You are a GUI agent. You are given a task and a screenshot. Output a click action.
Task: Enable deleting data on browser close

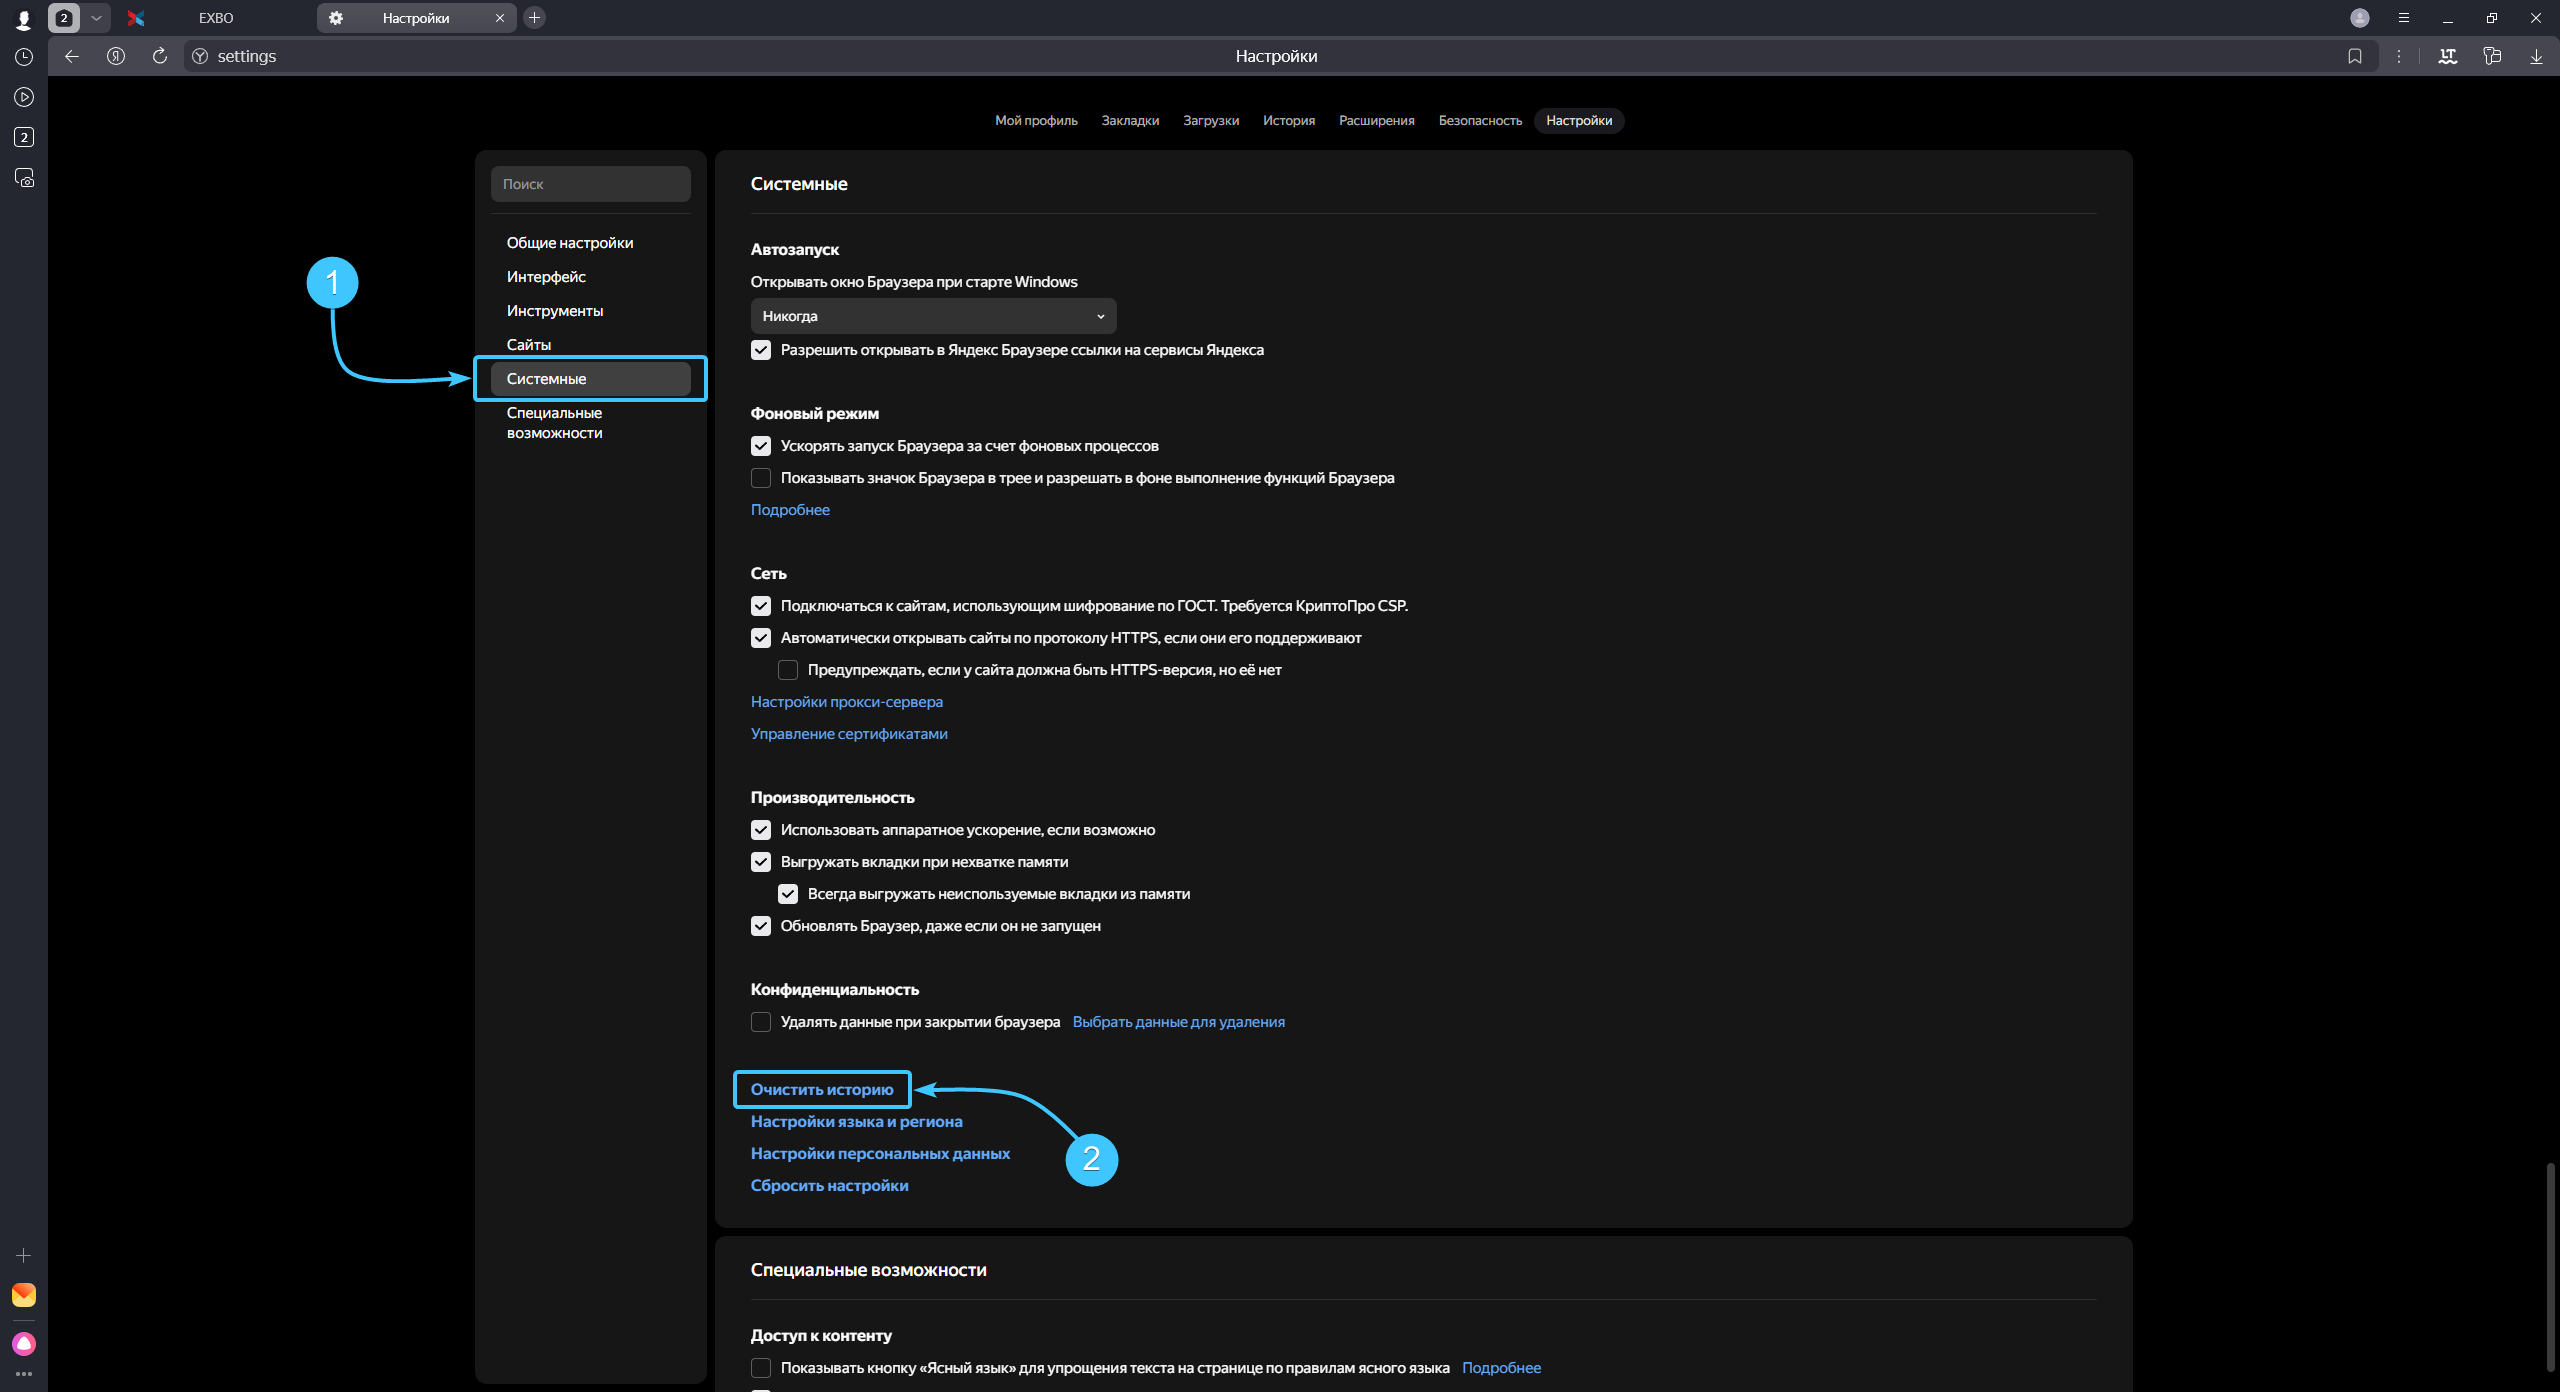(761, 1022)
